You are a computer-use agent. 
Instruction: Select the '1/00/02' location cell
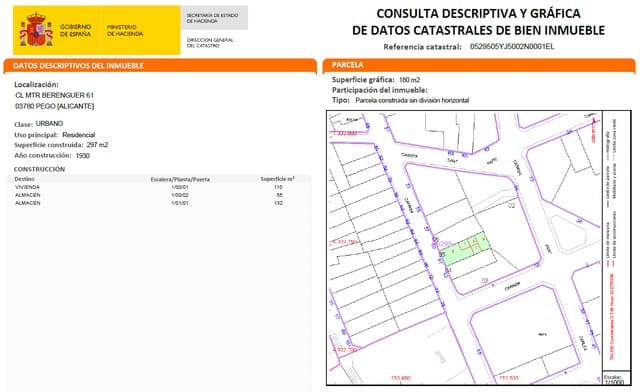[x=180, y=195]
